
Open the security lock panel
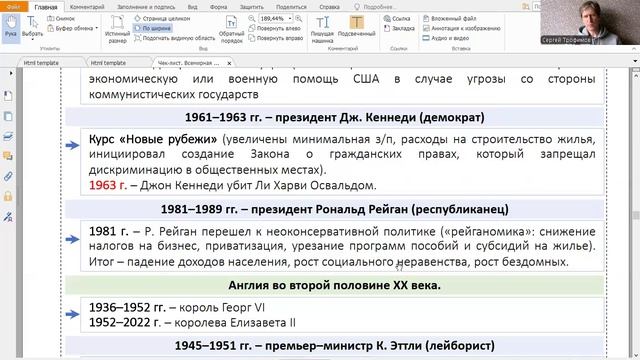pyautogui.click(x=8, y=196)
